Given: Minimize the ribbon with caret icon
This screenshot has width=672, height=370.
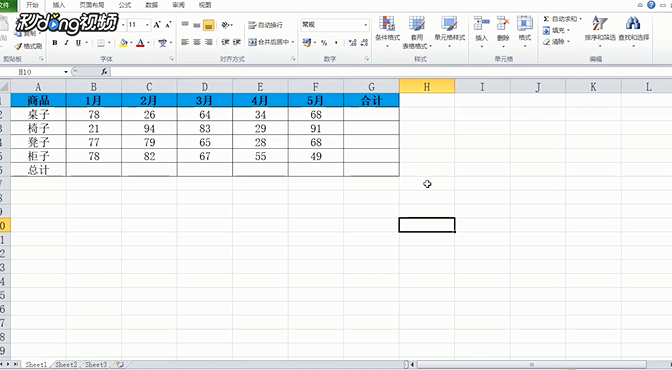Looking at the screenshot, I should click(x=640, y=5).
